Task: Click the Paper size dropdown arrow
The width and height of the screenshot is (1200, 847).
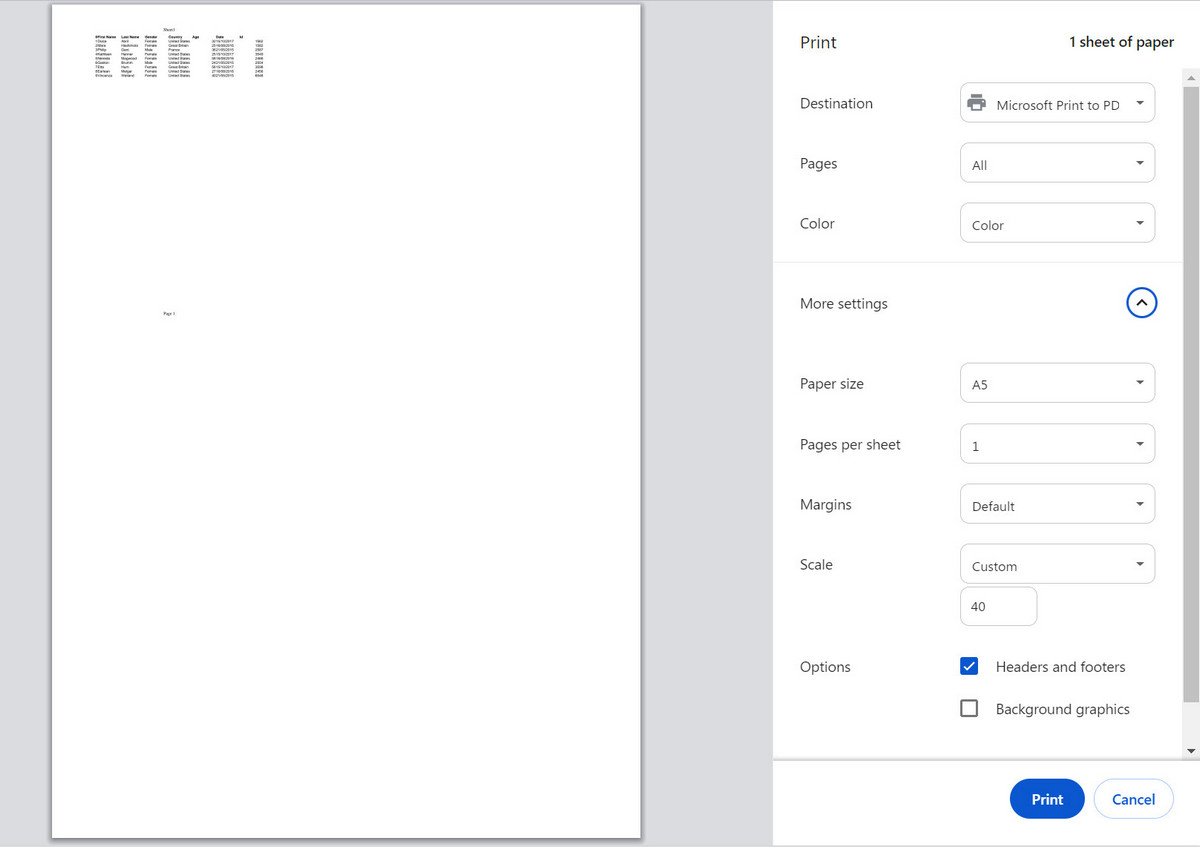Action: [x=1138, y=382]
